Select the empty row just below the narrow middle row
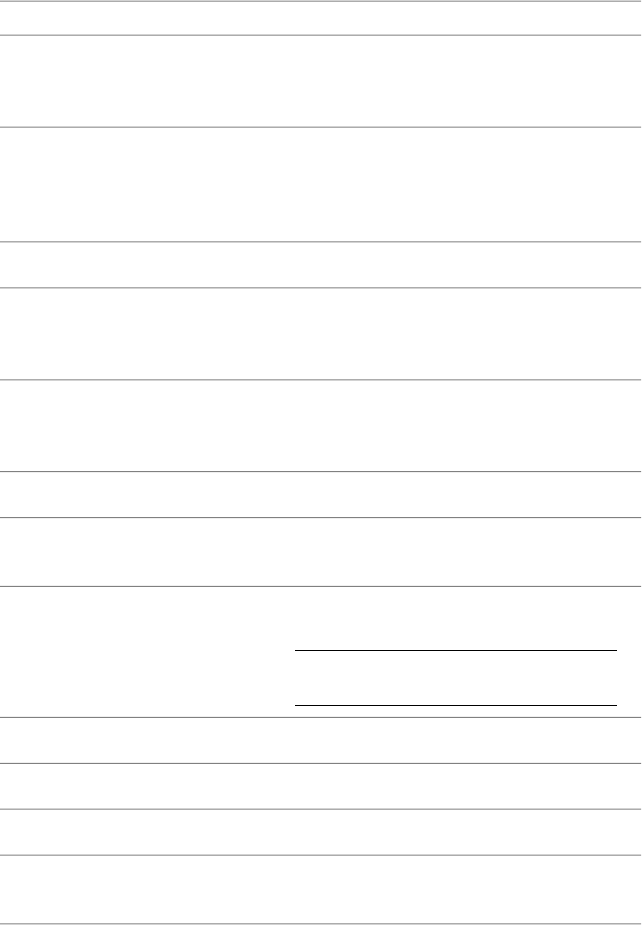642x925 pixels. point(321,334)
